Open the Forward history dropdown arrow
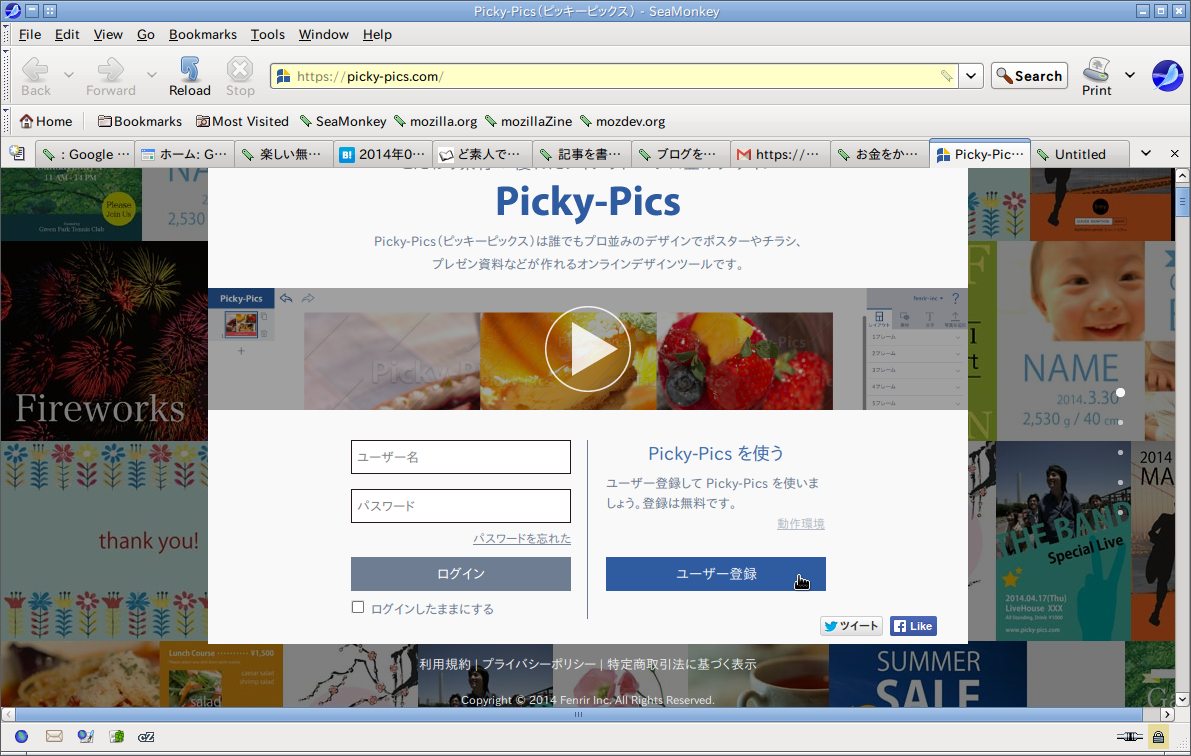 pos(152,75)
